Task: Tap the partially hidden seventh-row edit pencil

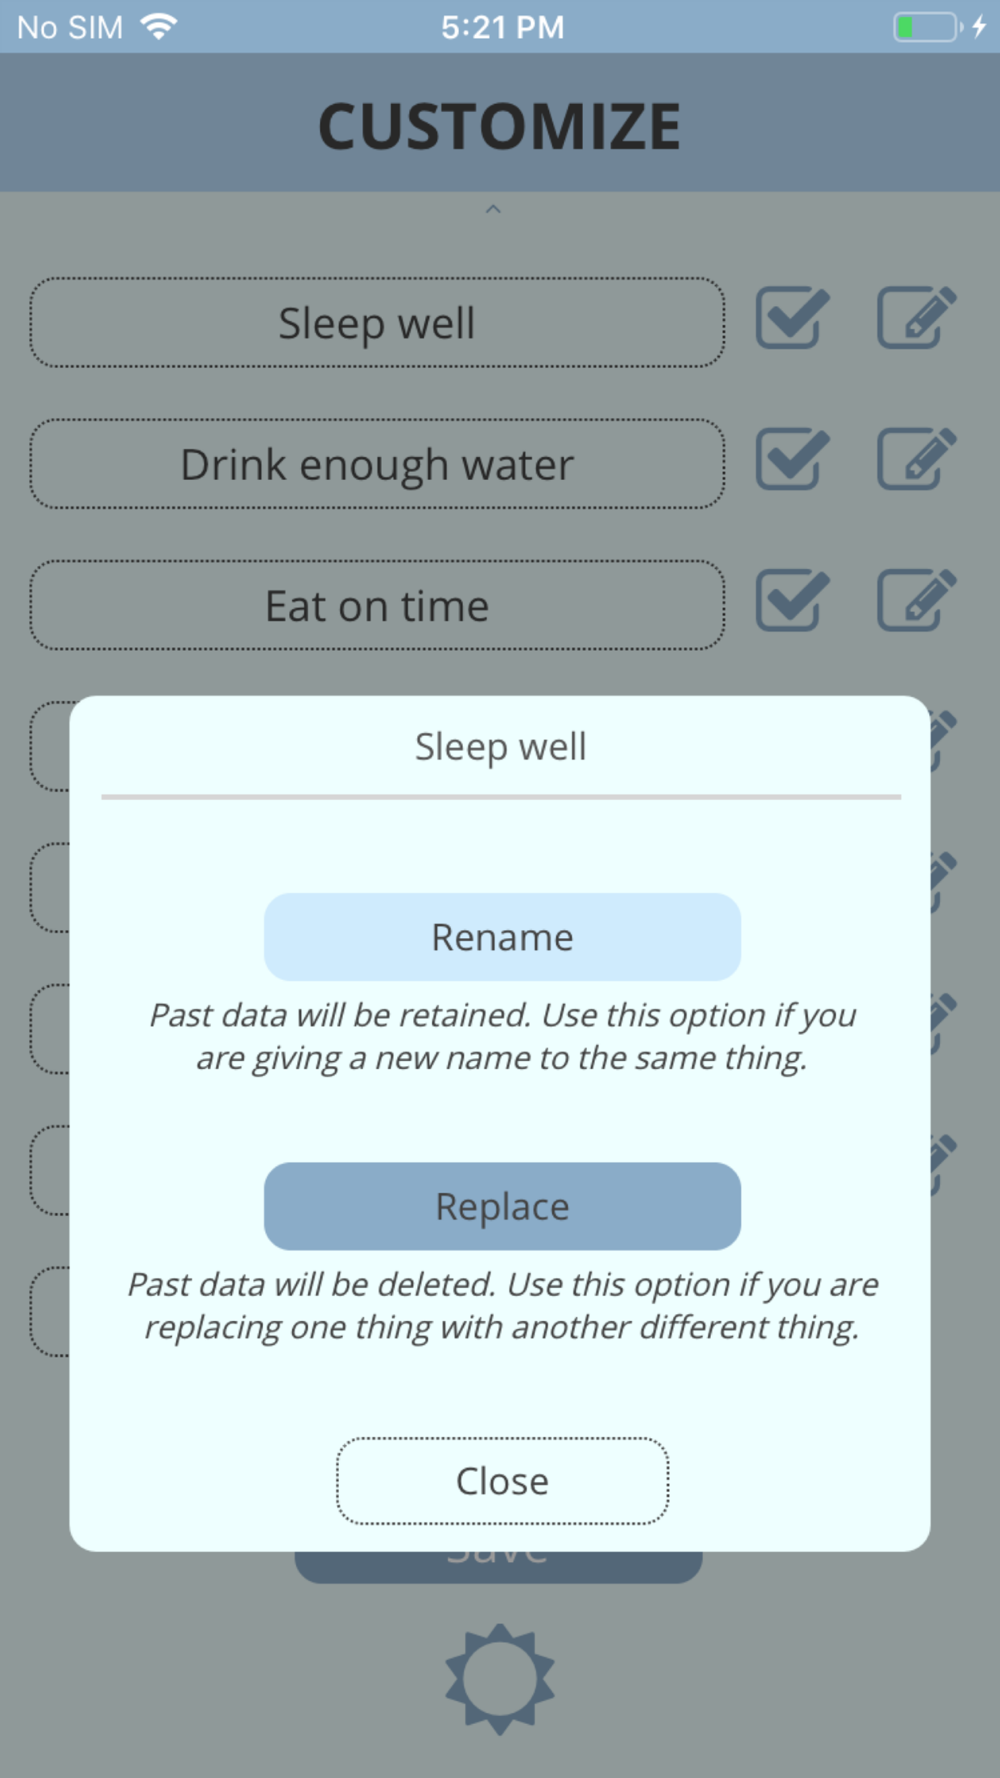Action: 942,1165
